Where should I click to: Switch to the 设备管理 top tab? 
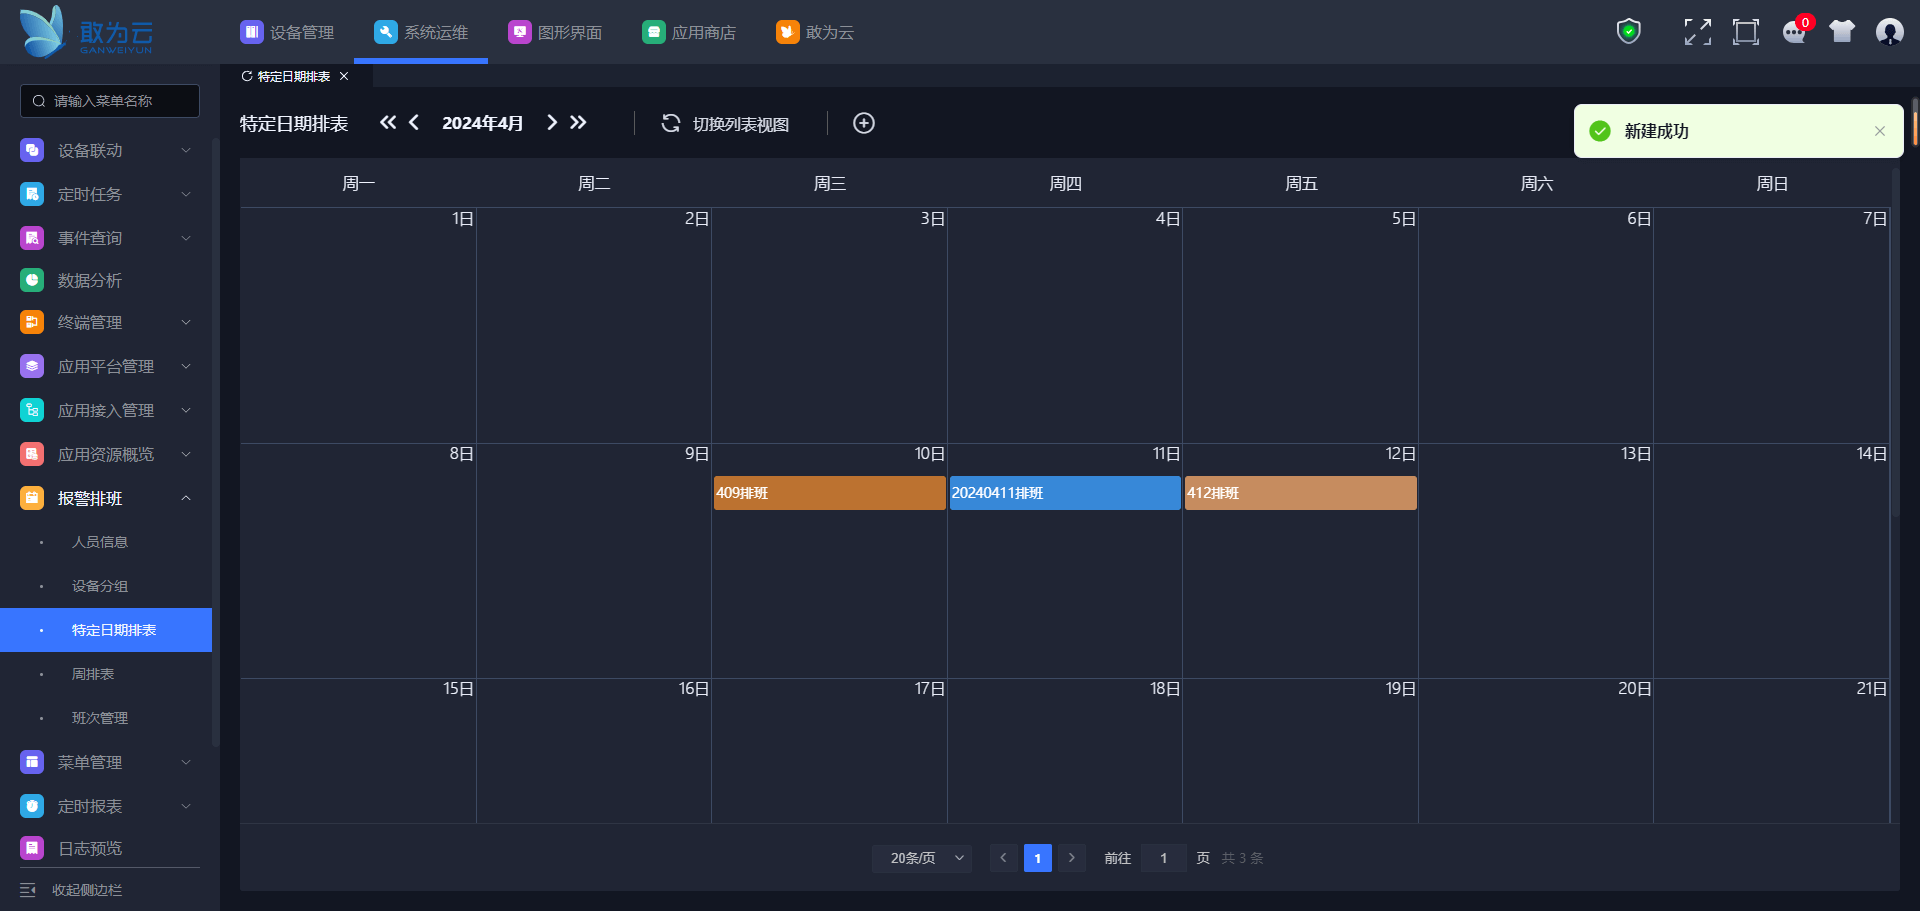pyautogui.click(x=288, y=32)
